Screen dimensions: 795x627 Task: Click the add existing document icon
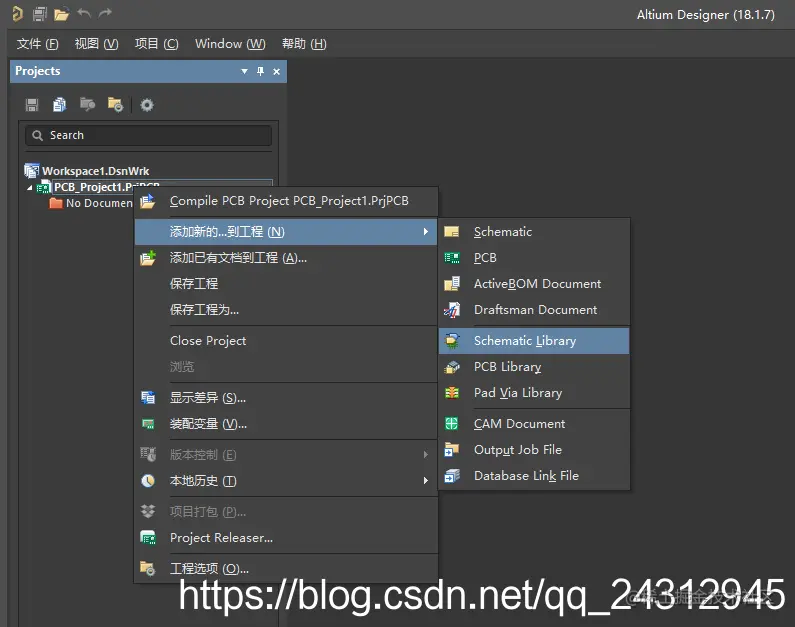coord(148,258)
